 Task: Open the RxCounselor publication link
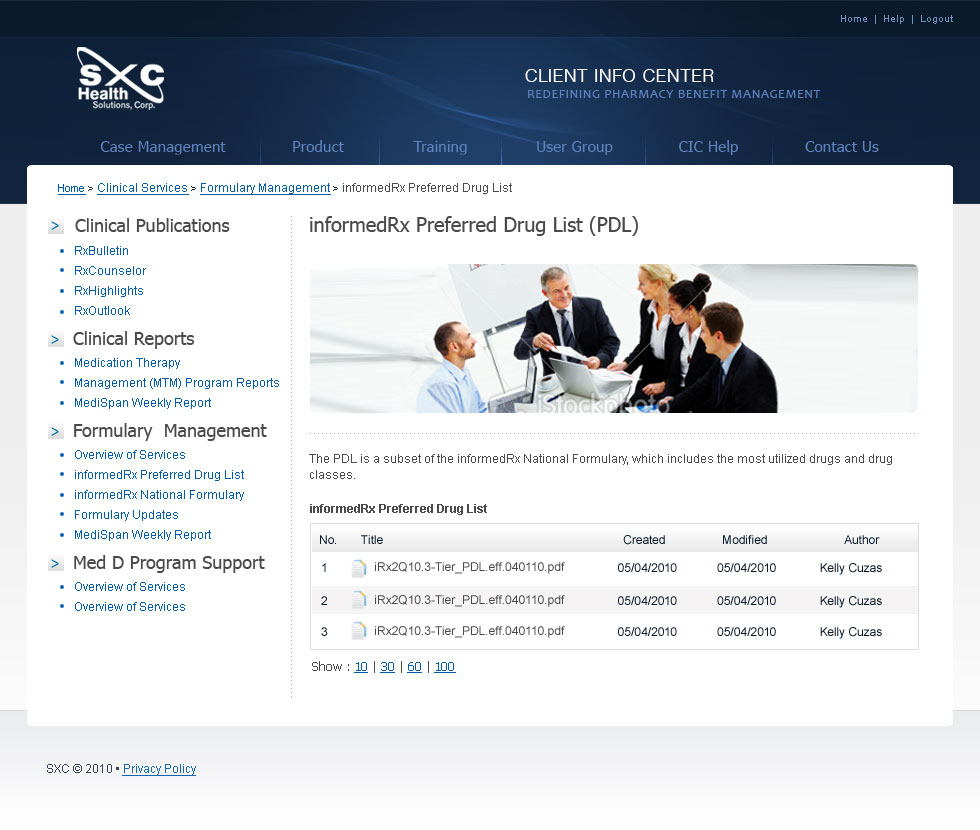tap(110, 271)
